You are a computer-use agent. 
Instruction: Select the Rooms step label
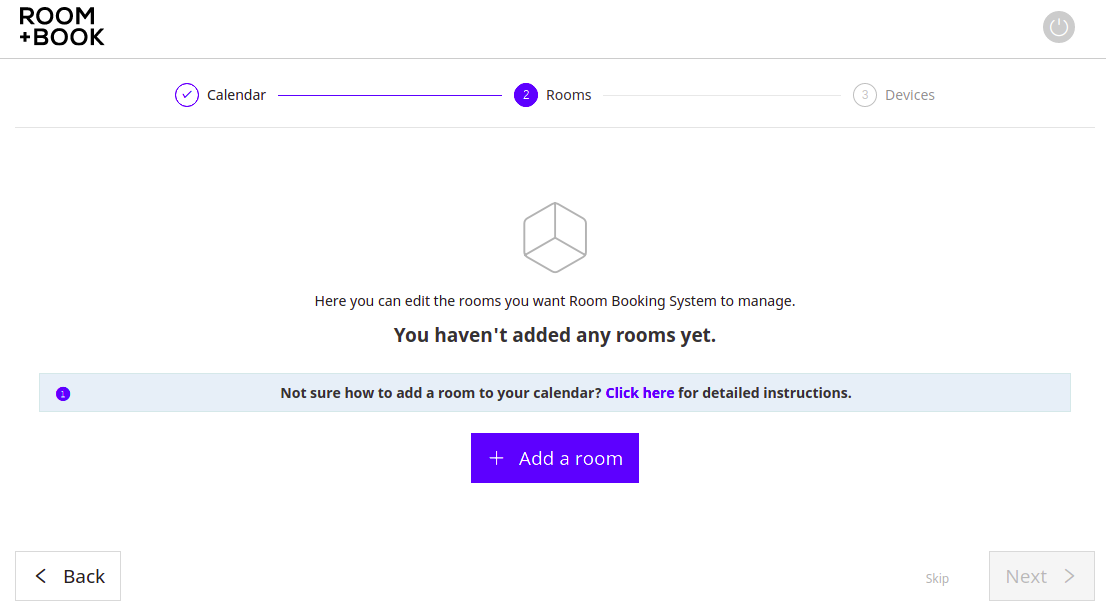click(x=569, y=95)
